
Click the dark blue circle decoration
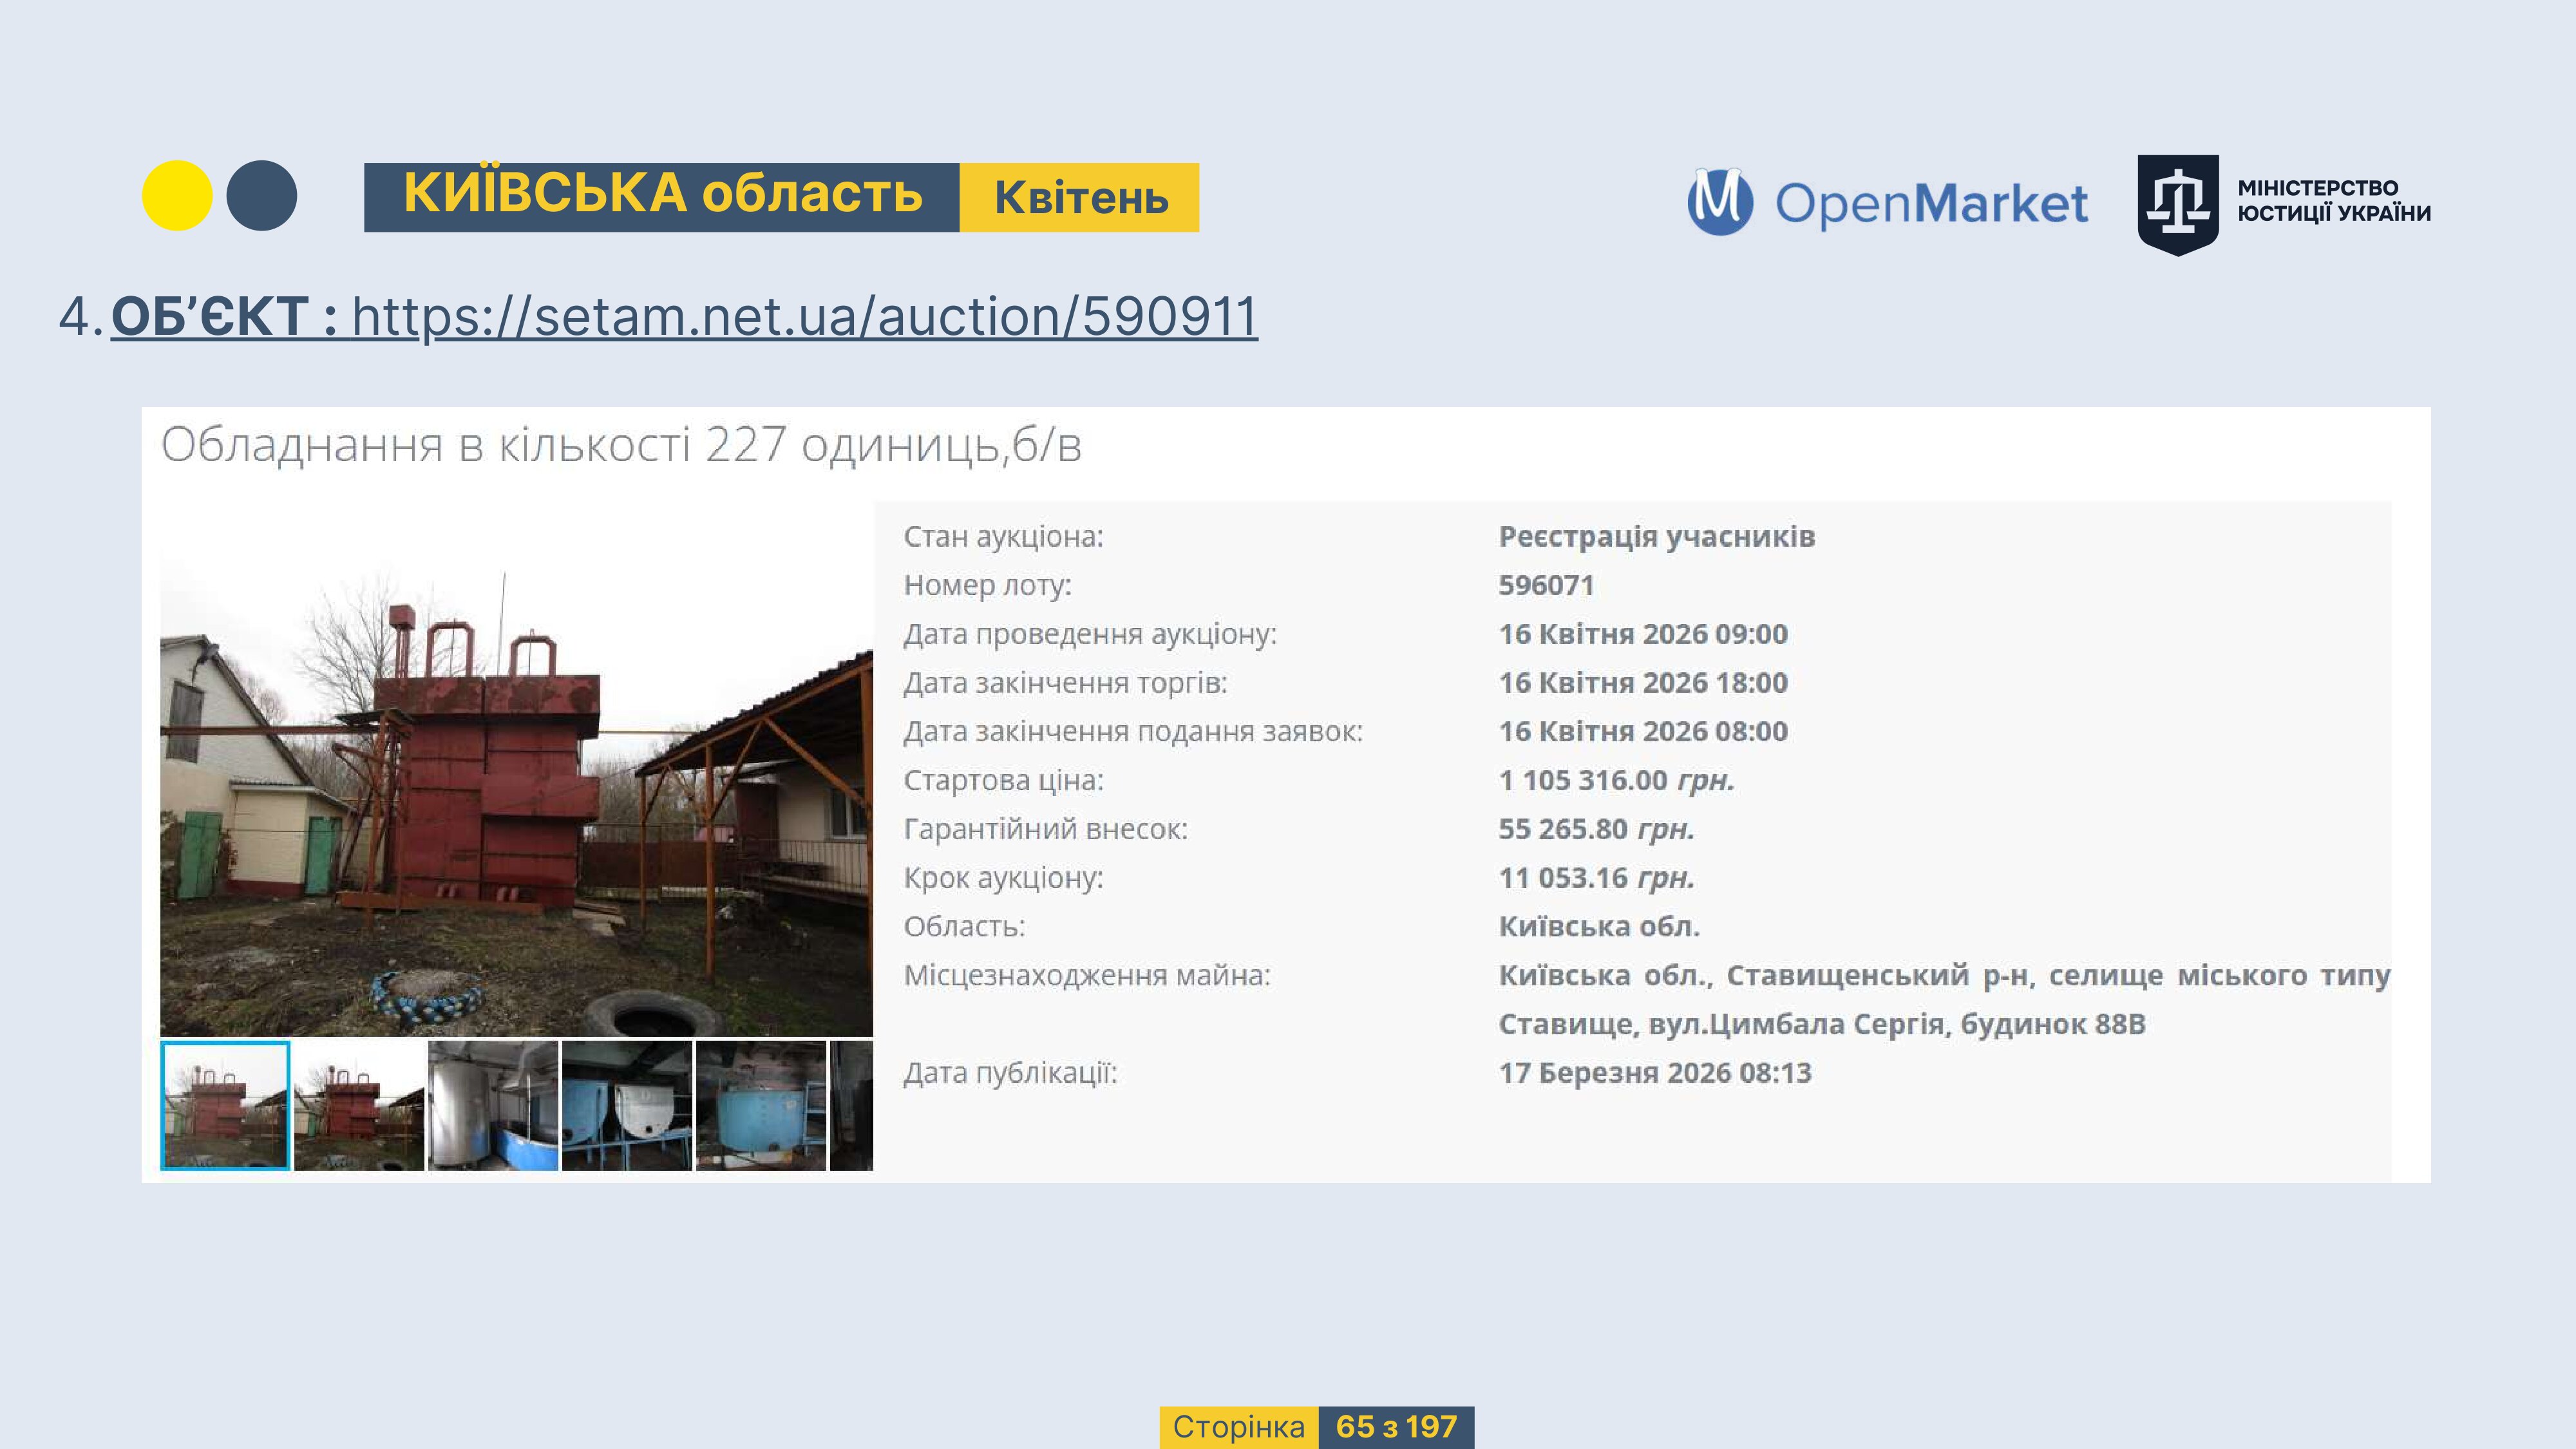[262, 196]
